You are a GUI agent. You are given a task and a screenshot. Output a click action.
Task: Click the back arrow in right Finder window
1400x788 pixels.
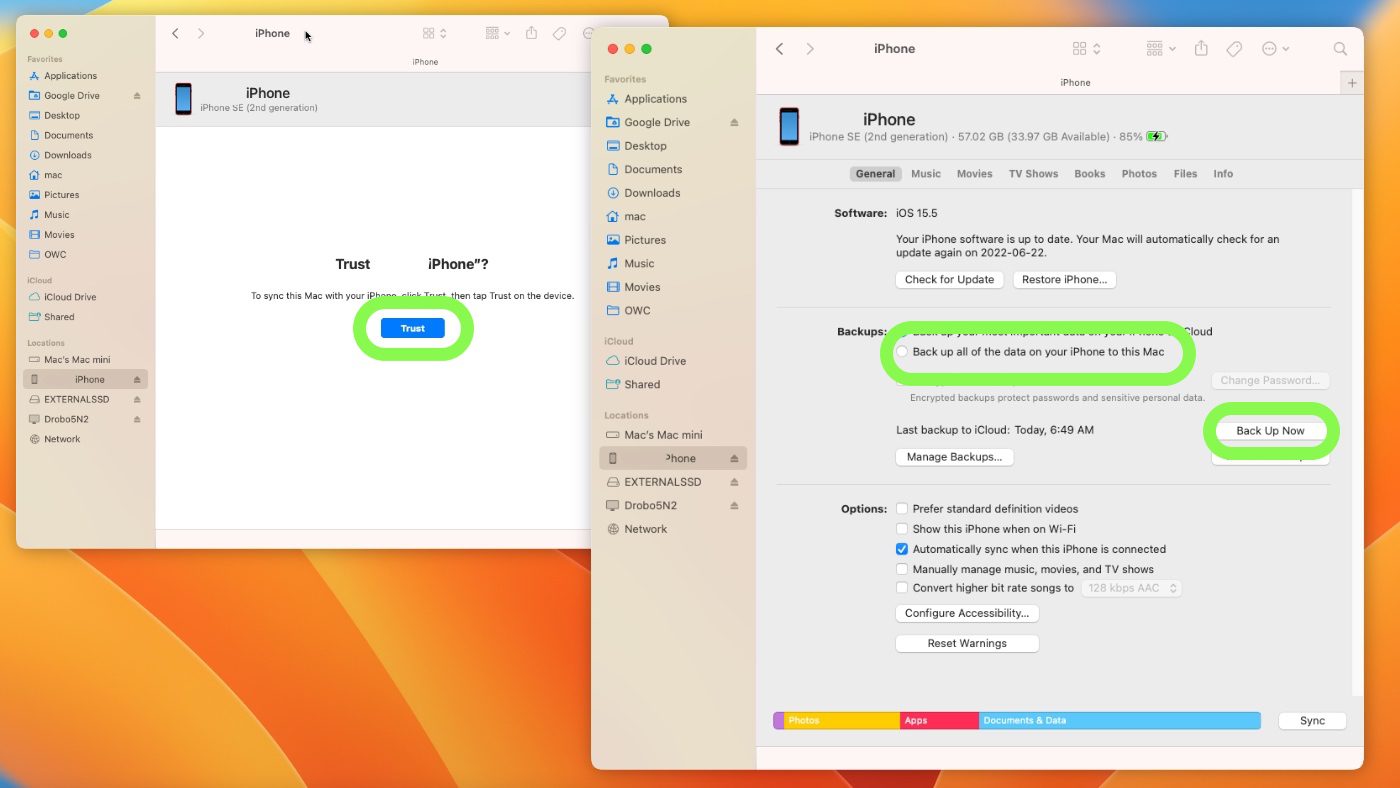(780, 49)
